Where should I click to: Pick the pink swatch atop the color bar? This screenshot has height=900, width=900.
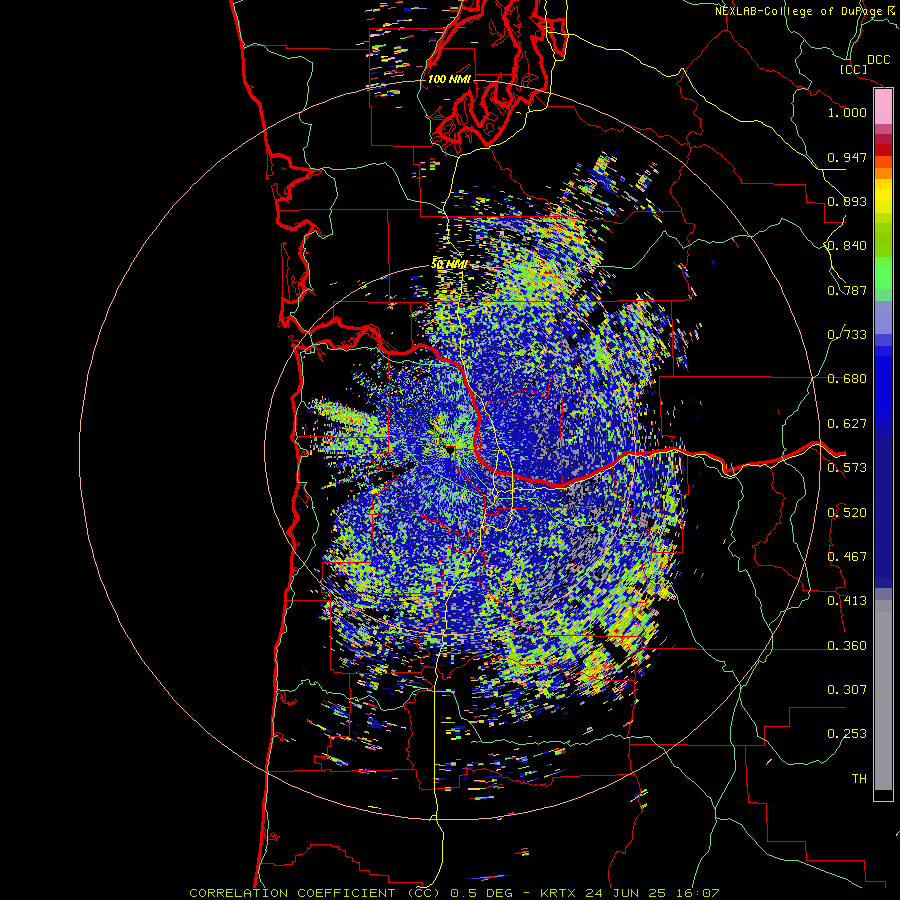(x=883, y=107)
